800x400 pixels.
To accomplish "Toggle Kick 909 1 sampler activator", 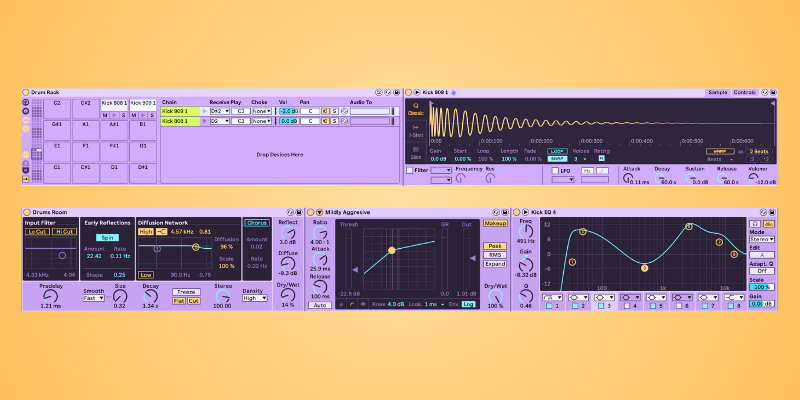I will 408,92.
